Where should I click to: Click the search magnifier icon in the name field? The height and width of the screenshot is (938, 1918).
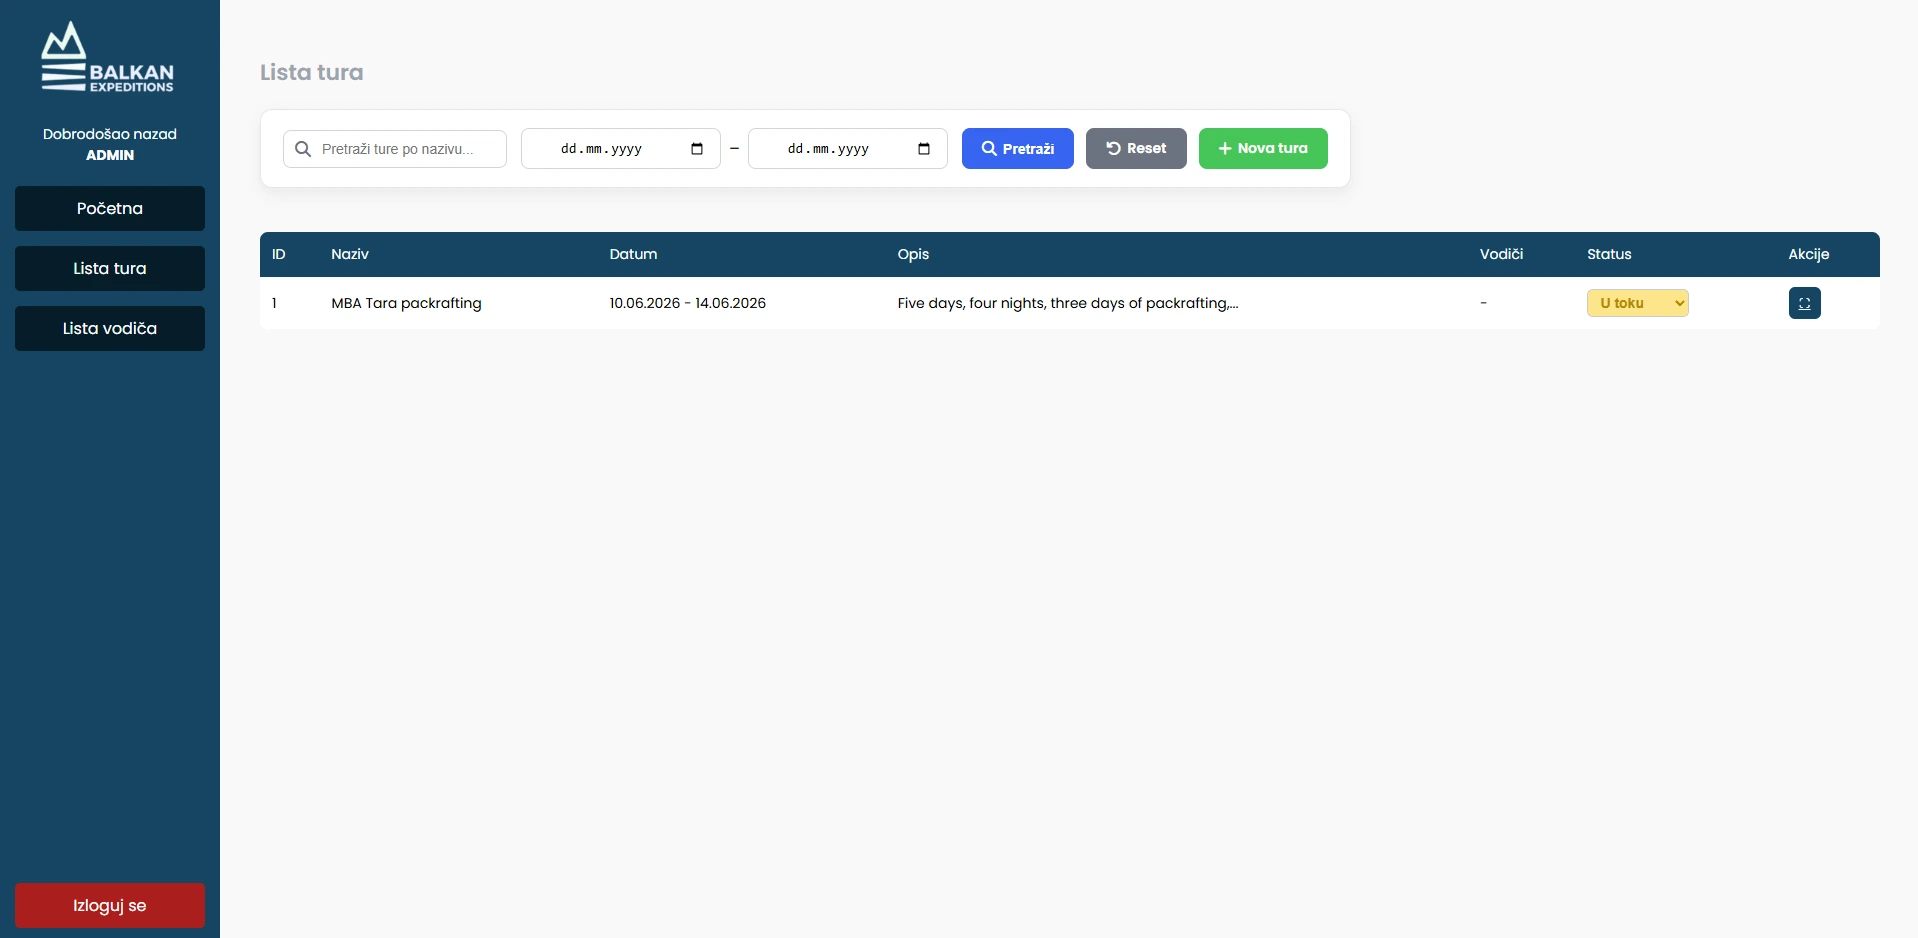pyautogui.click(x=303, y=149)
